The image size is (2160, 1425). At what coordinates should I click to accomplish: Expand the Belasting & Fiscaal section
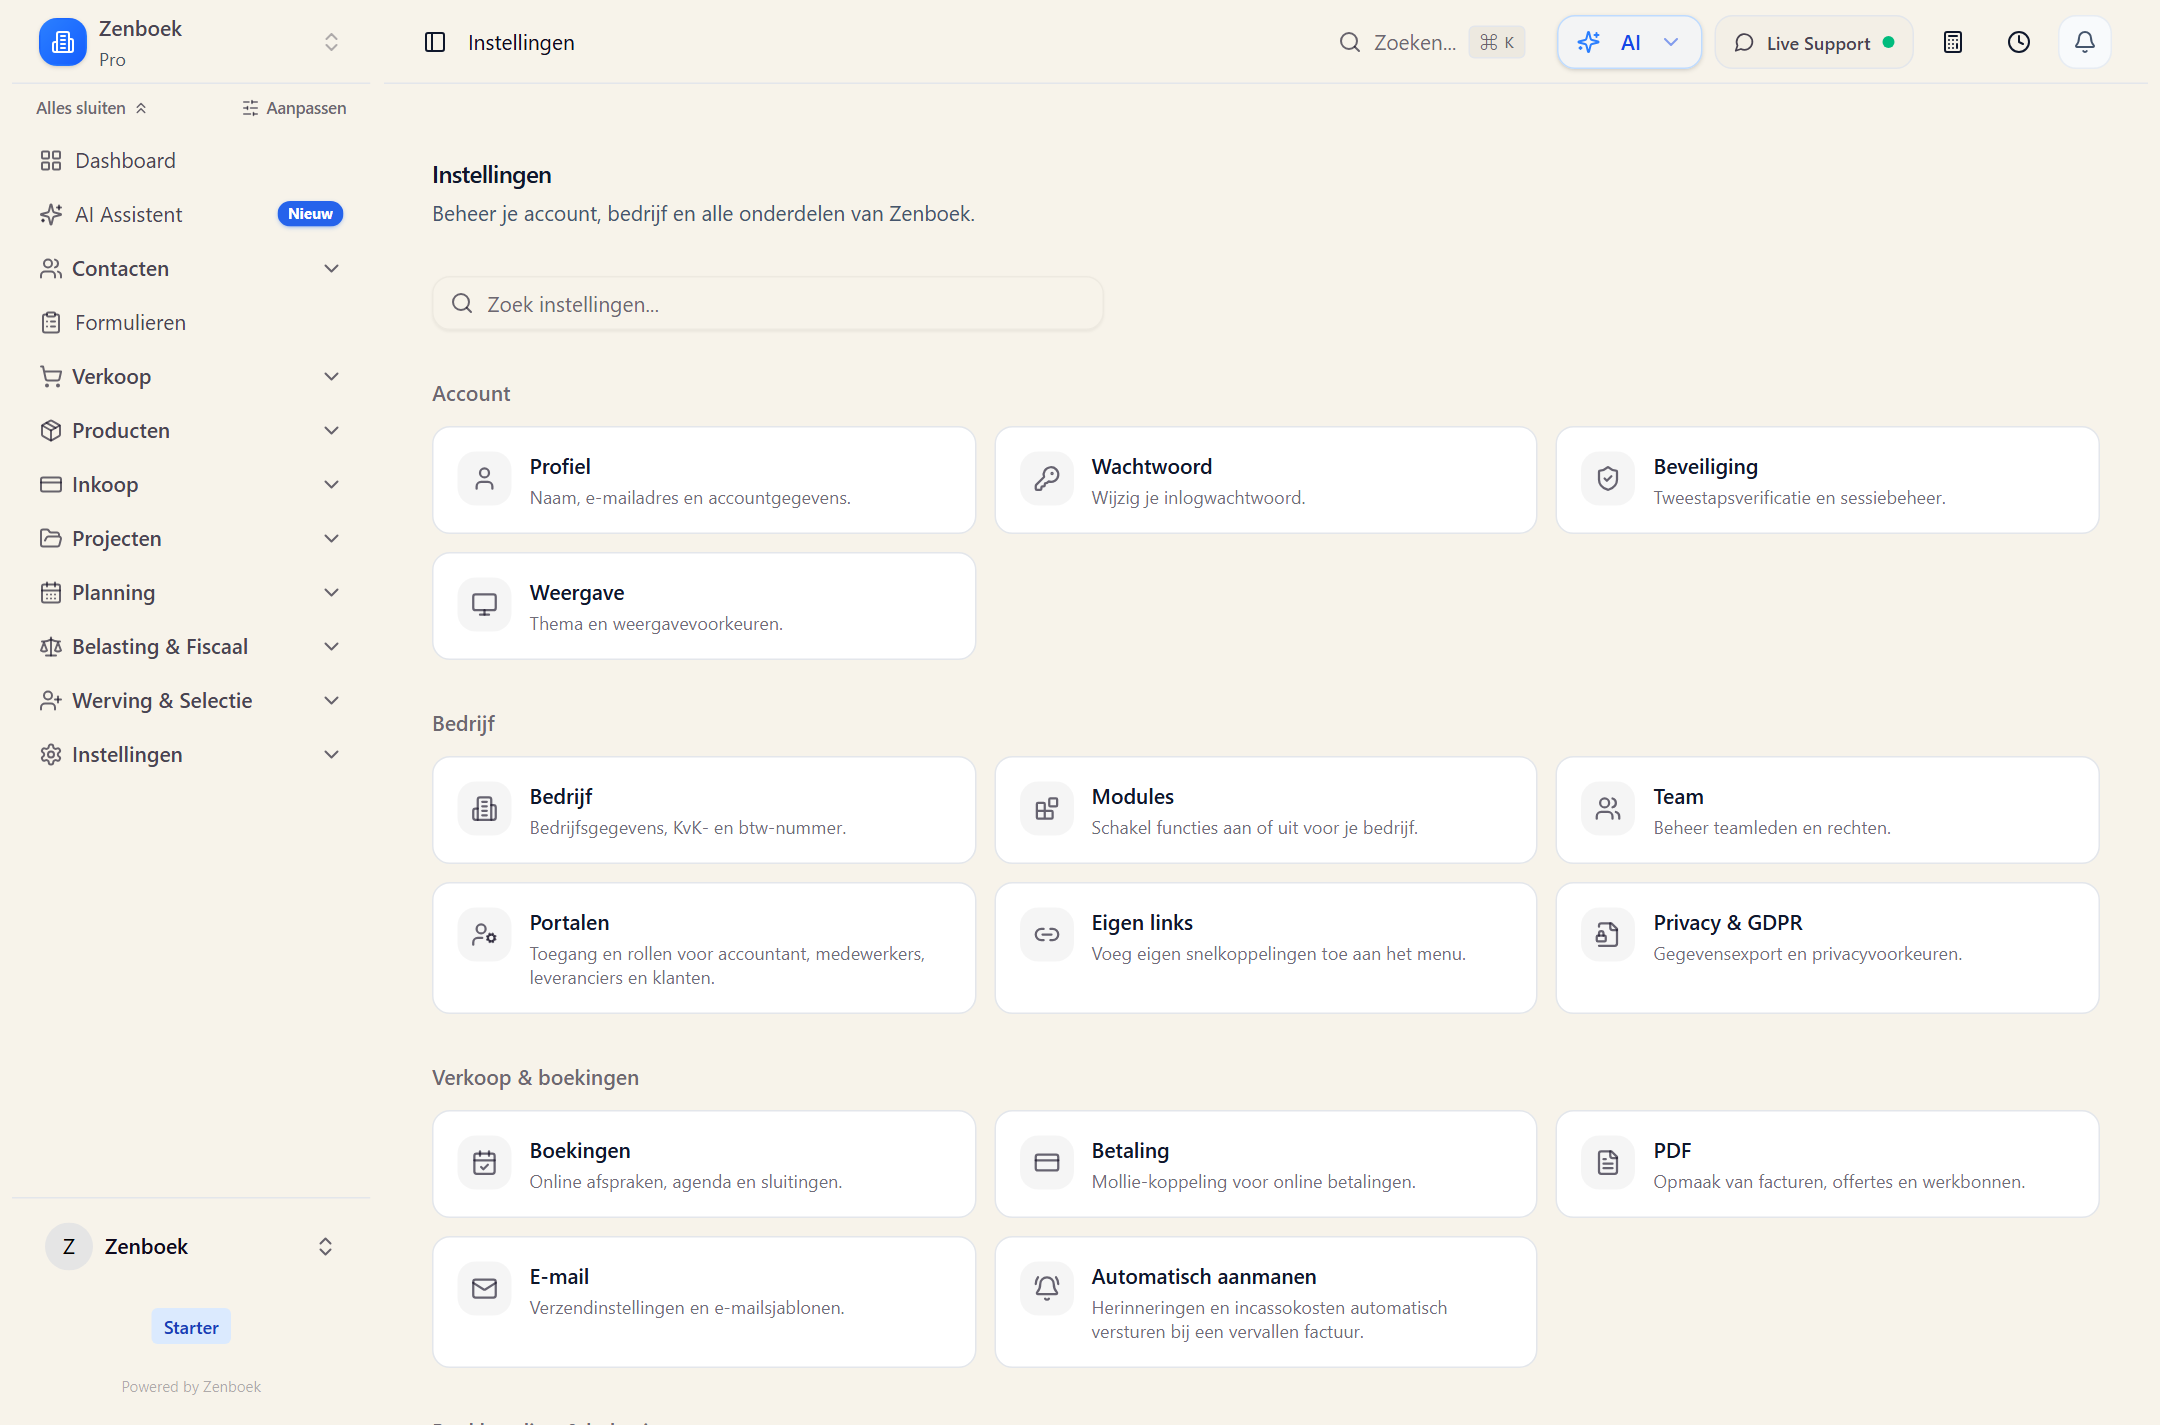click(190, 646)
